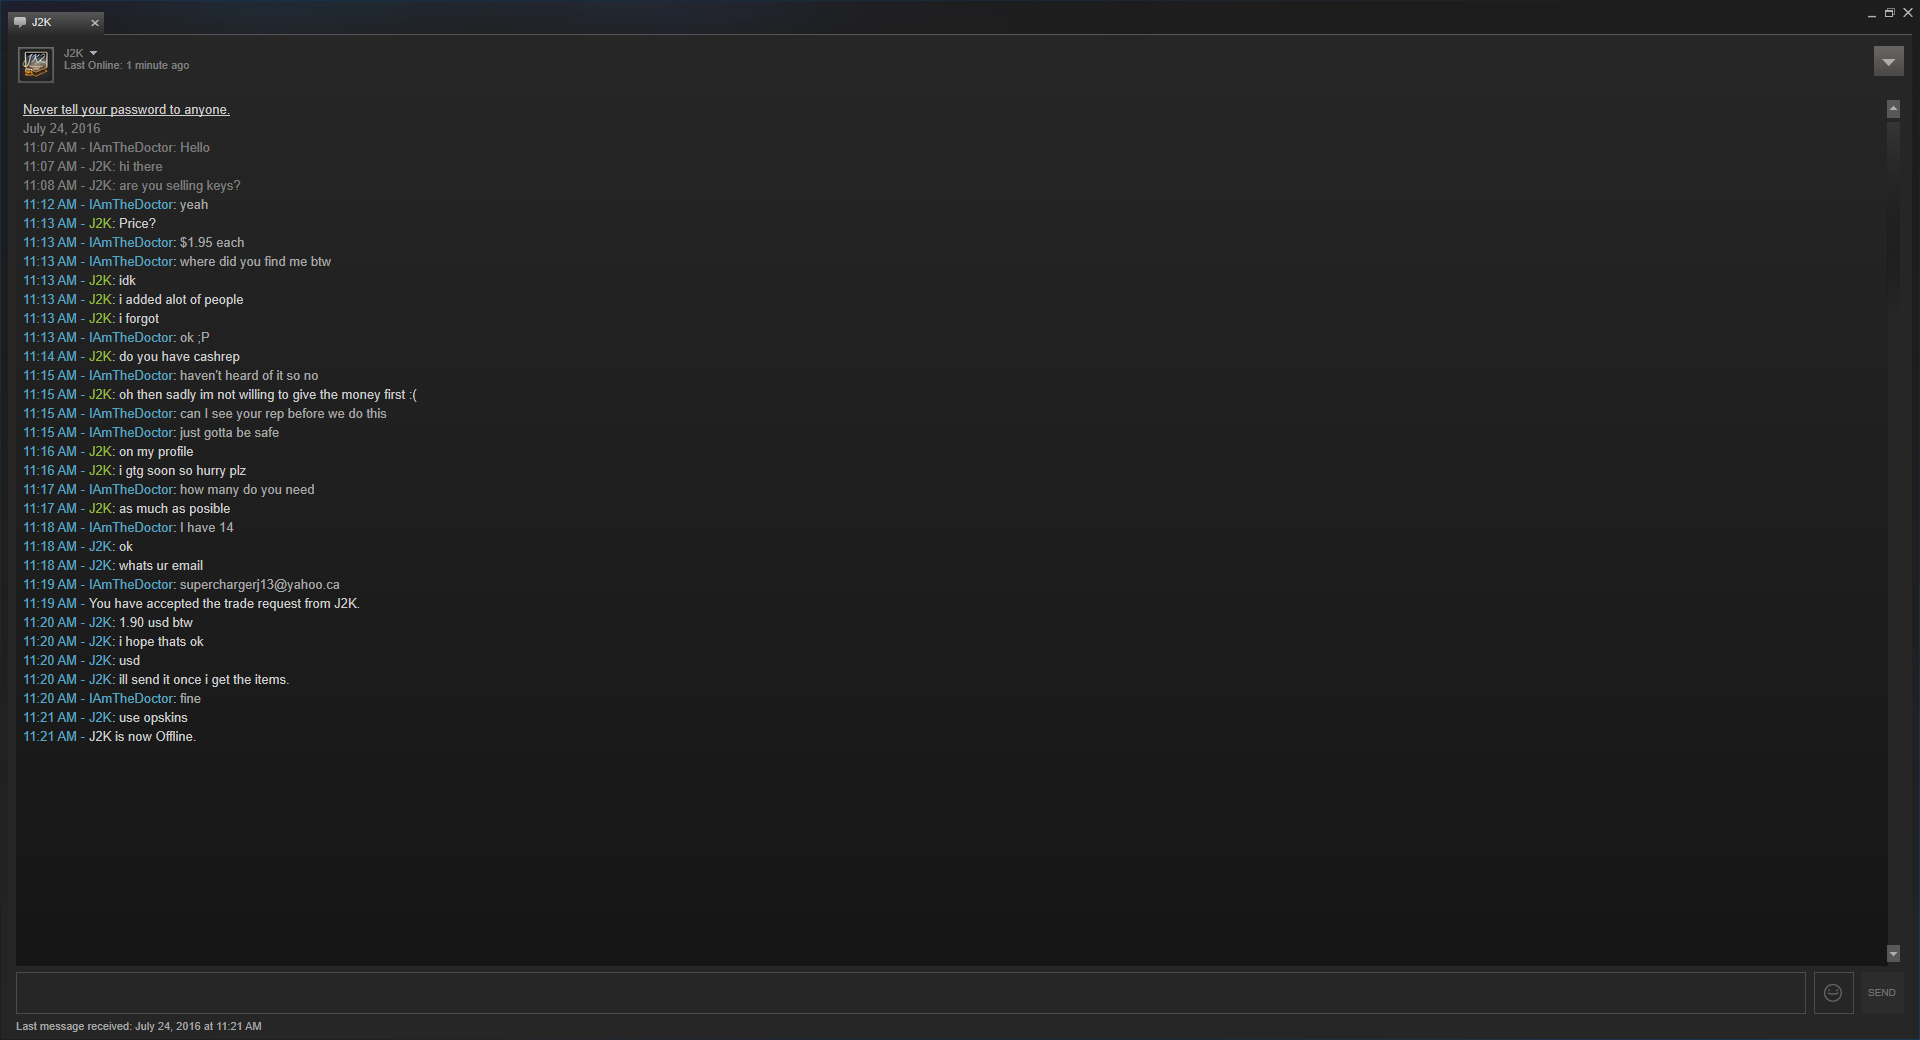Open the 'Never tell your password' link
Image resolution: width=1920 pixels, height=1040 pixels.
126,110
